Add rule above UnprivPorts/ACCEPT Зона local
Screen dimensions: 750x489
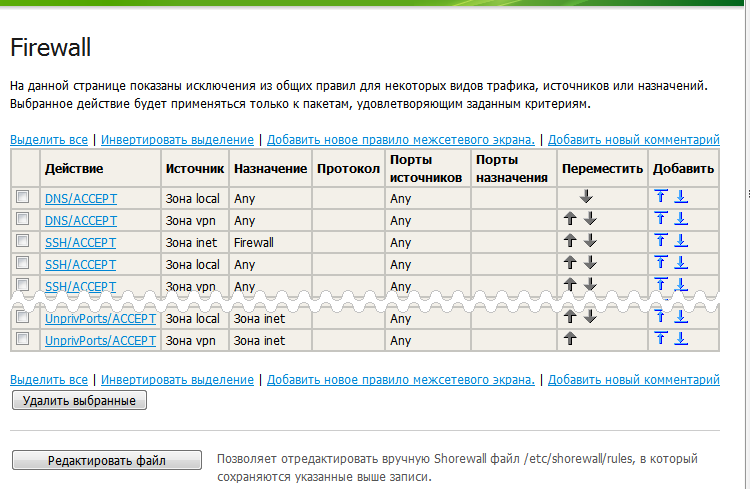[661, 316]
